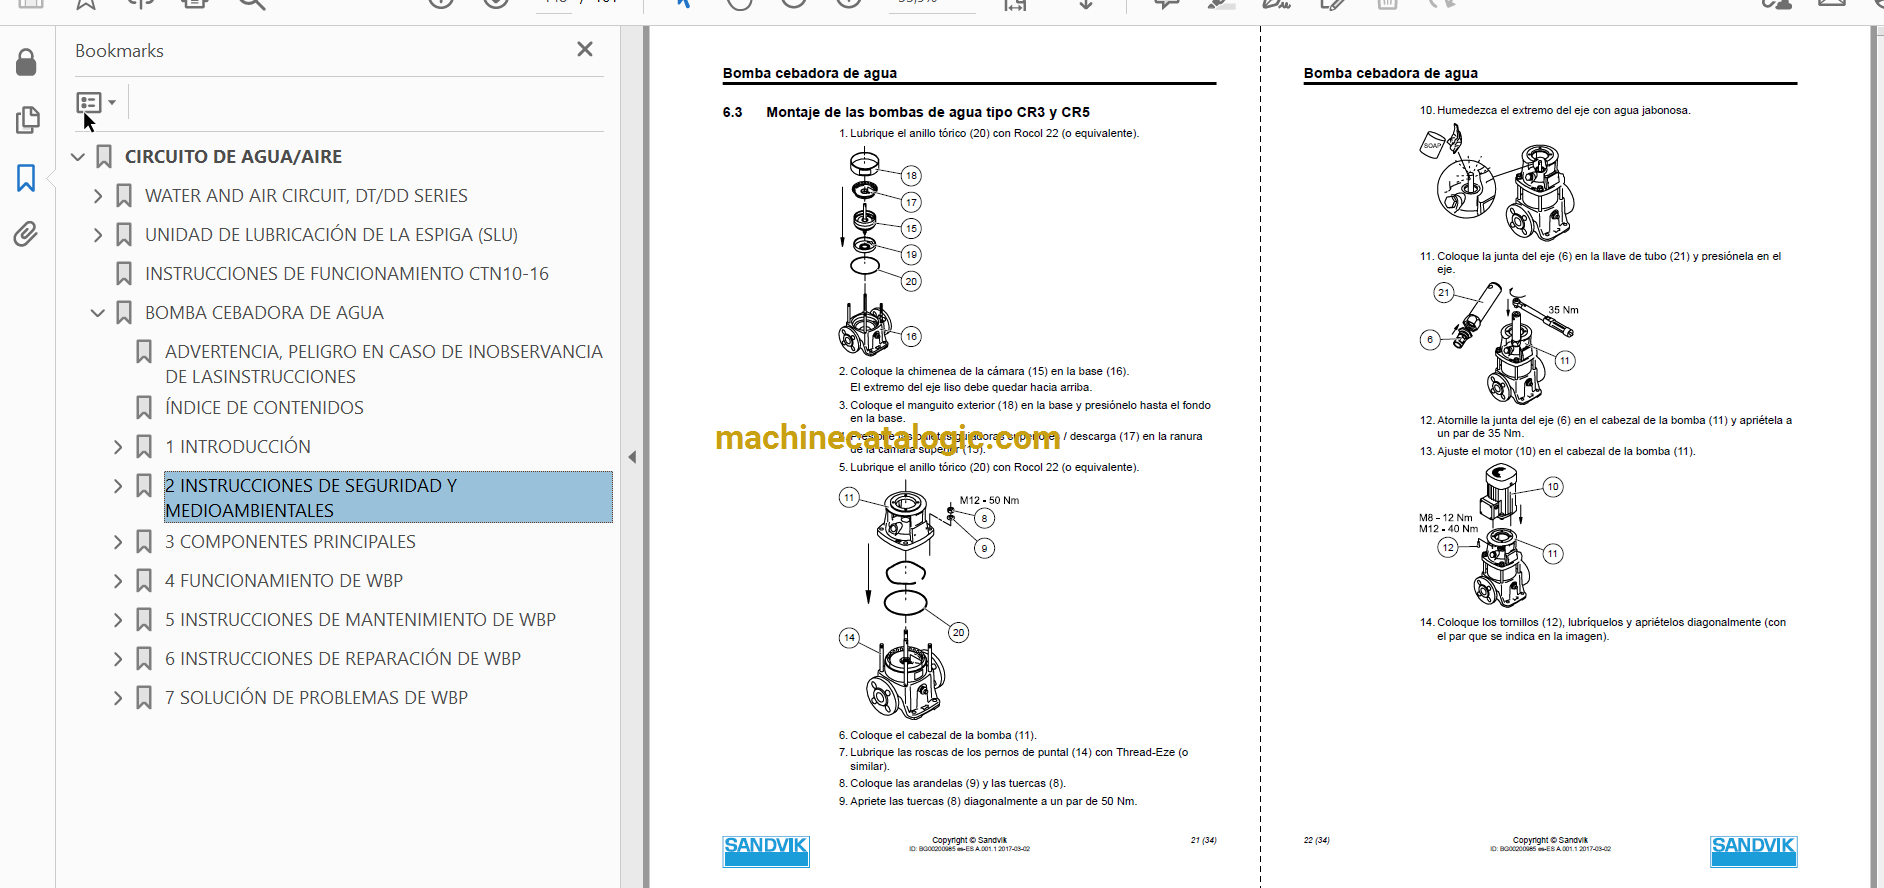Click the 35 Nm torque label

(1563, 310)
